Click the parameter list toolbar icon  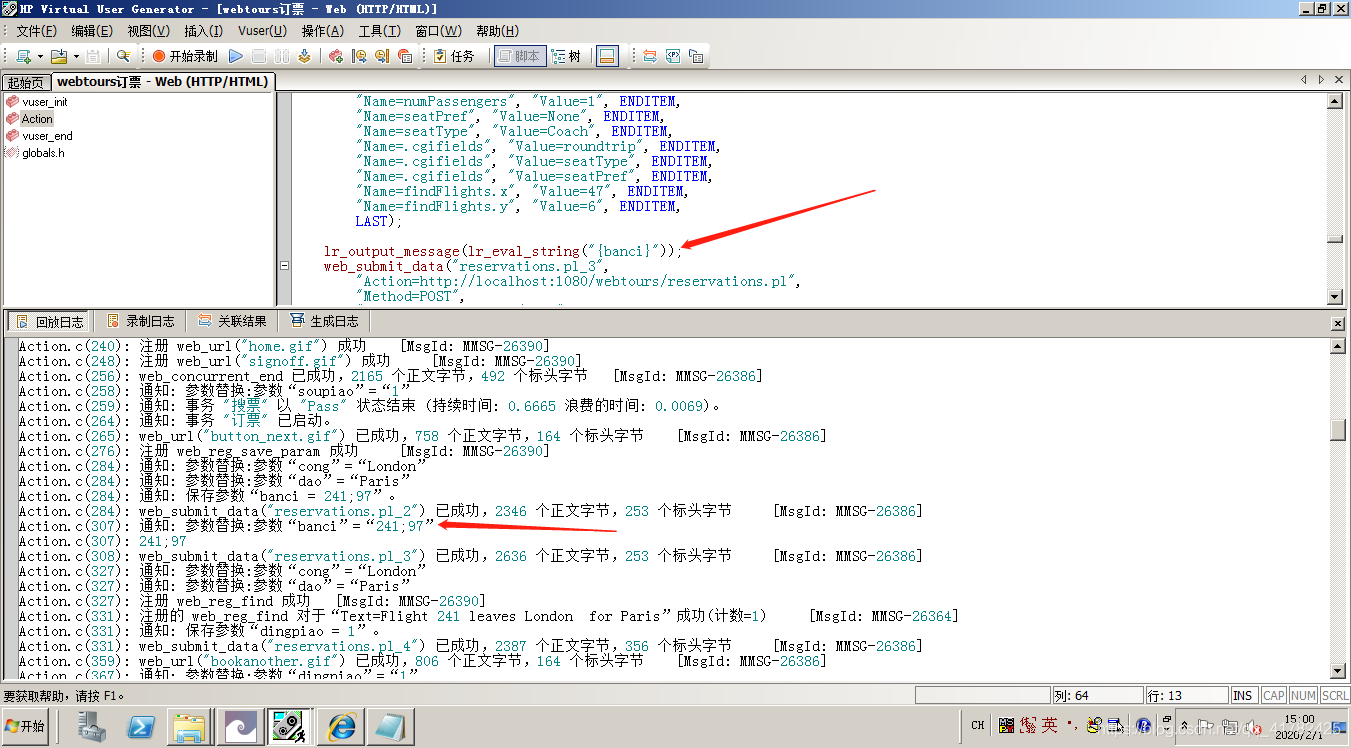tap(673, 56)
